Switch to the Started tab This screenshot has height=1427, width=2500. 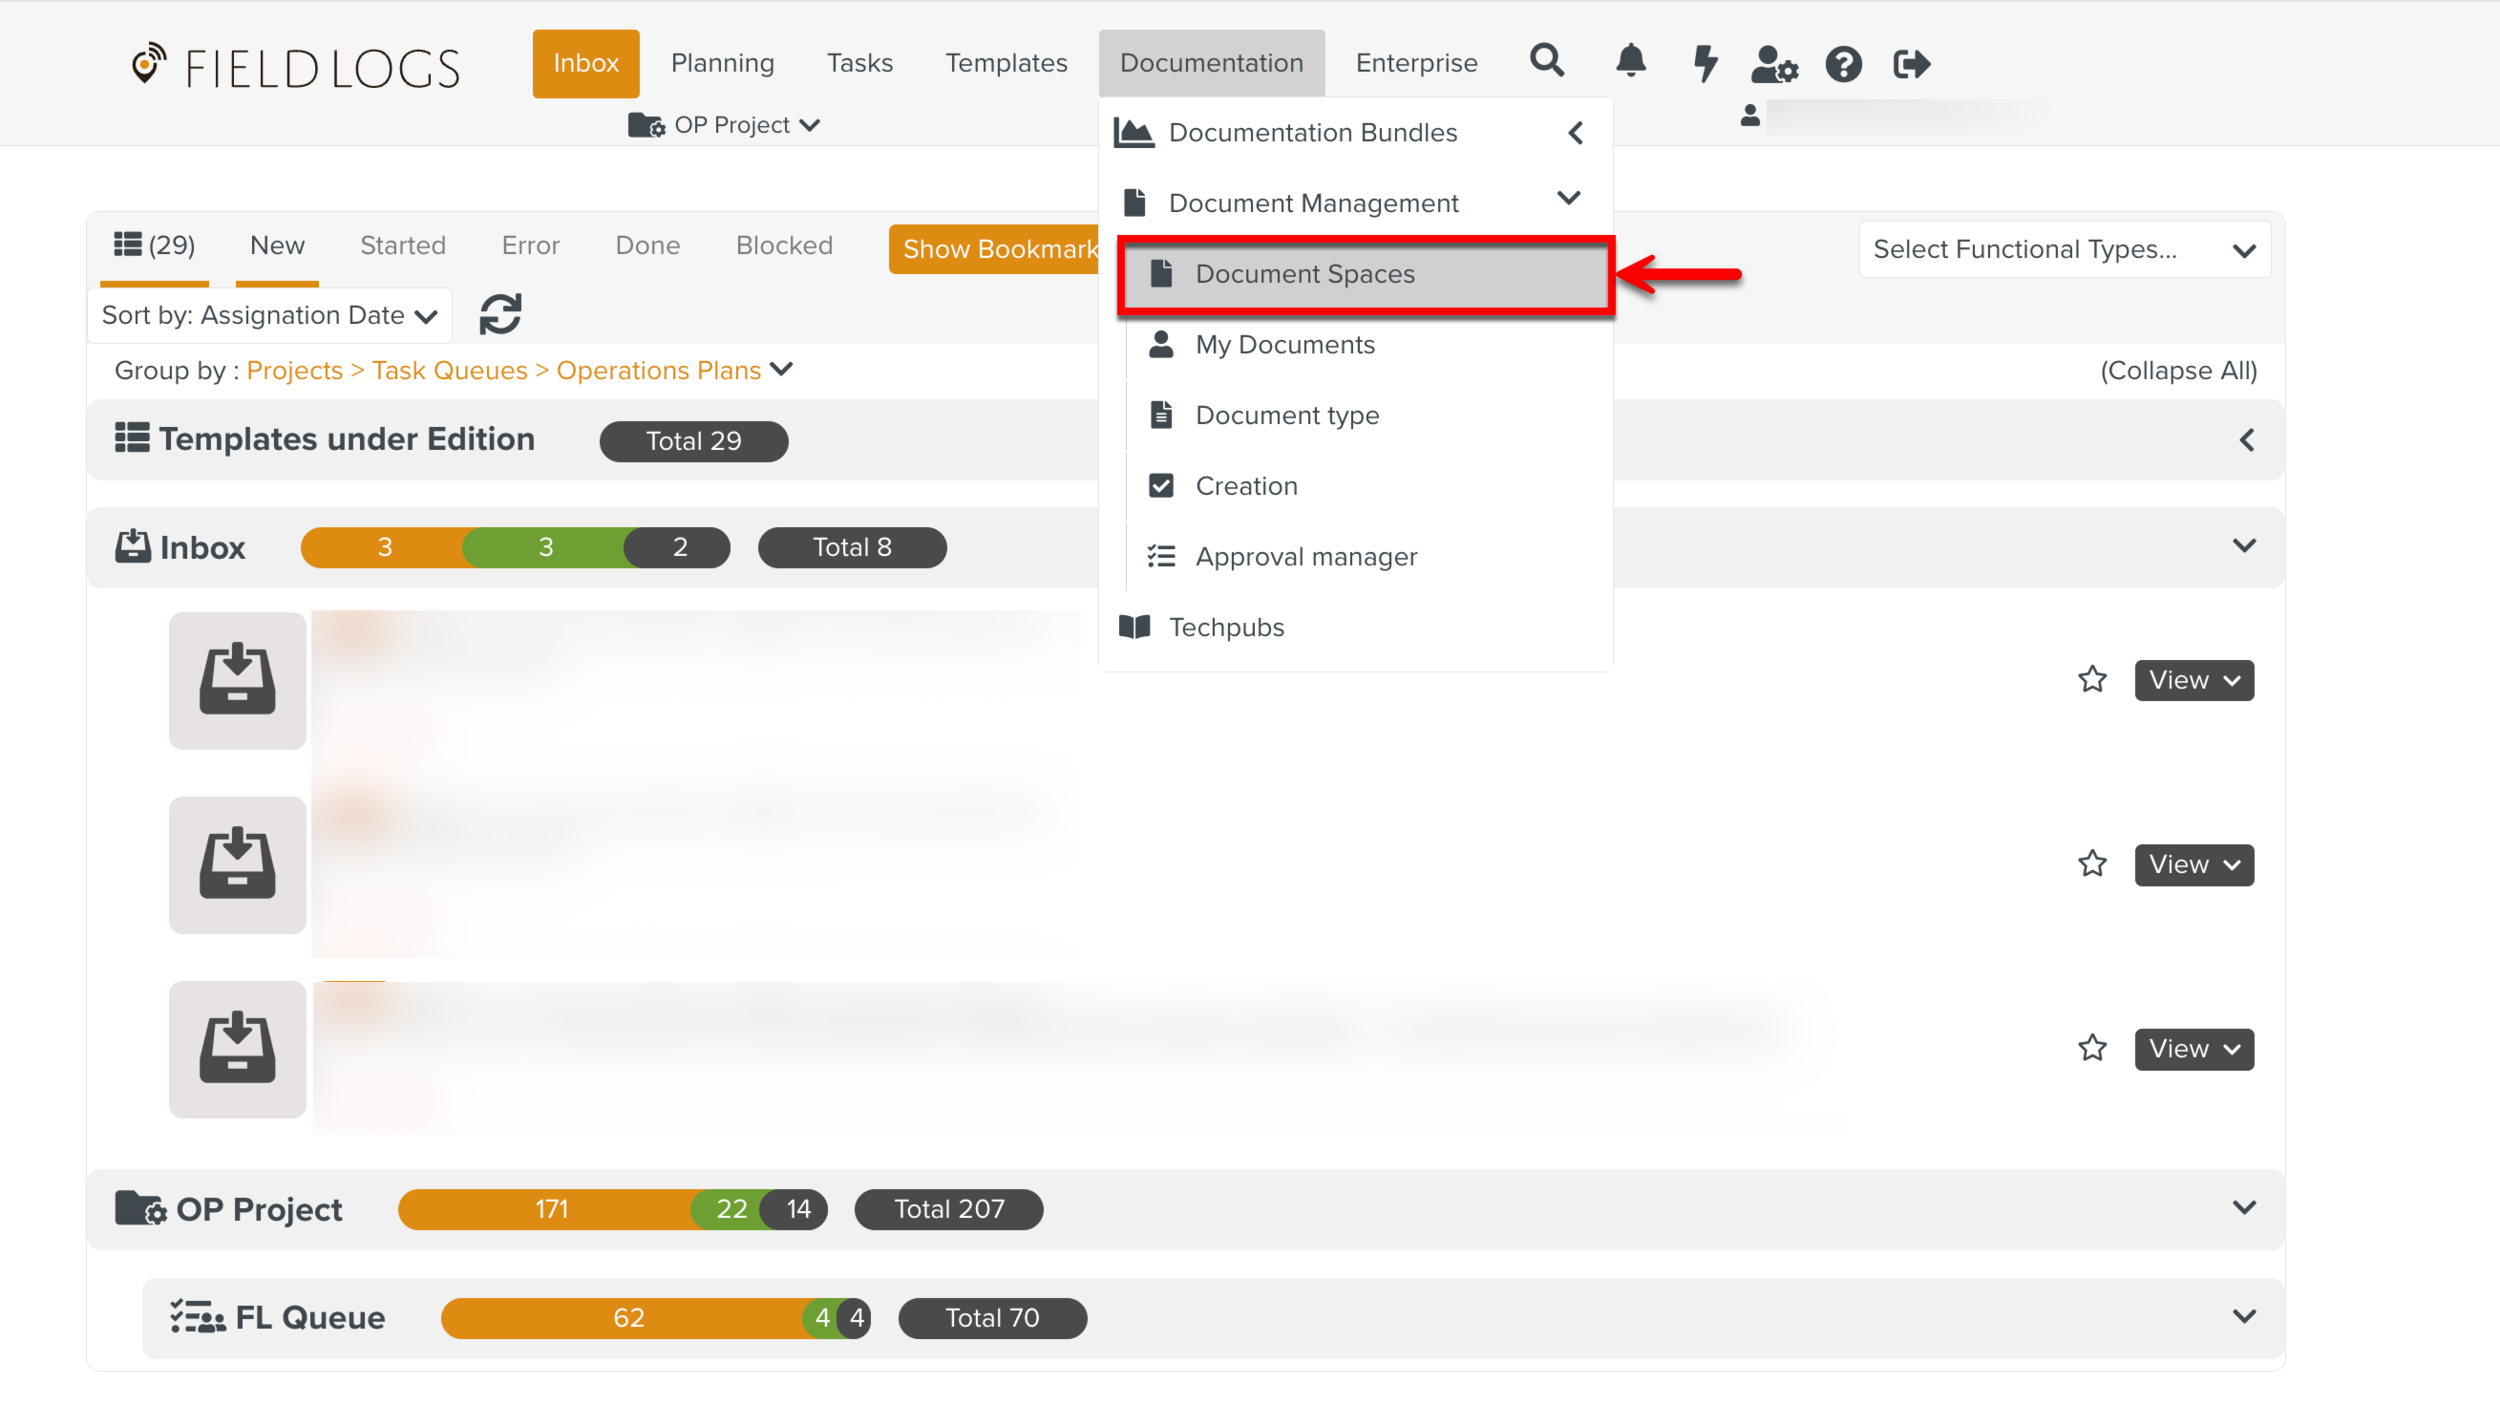click(402, 246)
